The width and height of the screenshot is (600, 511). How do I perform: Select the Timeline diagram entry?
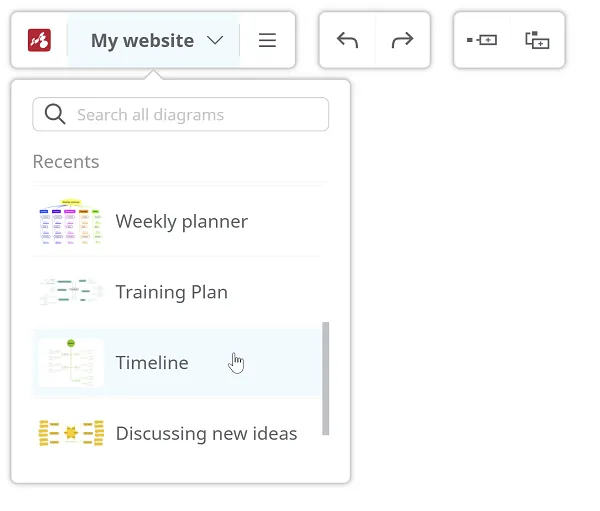(x=177, y=362)
